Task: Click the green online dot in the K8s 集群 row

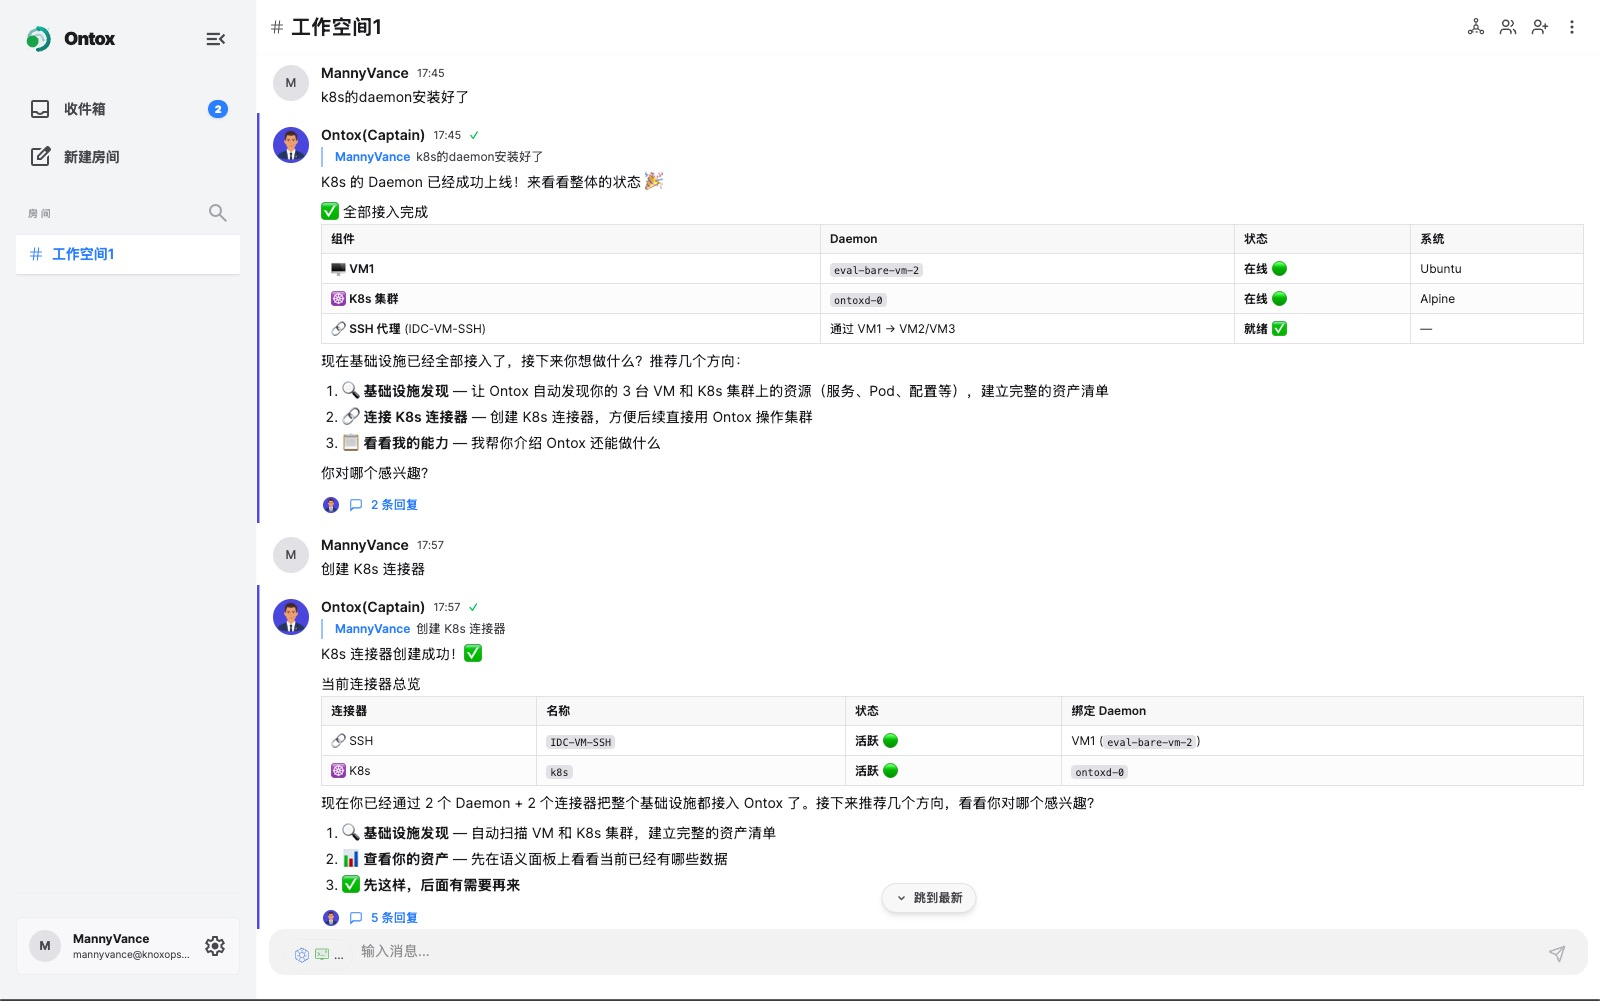Action: (1280, 299)
